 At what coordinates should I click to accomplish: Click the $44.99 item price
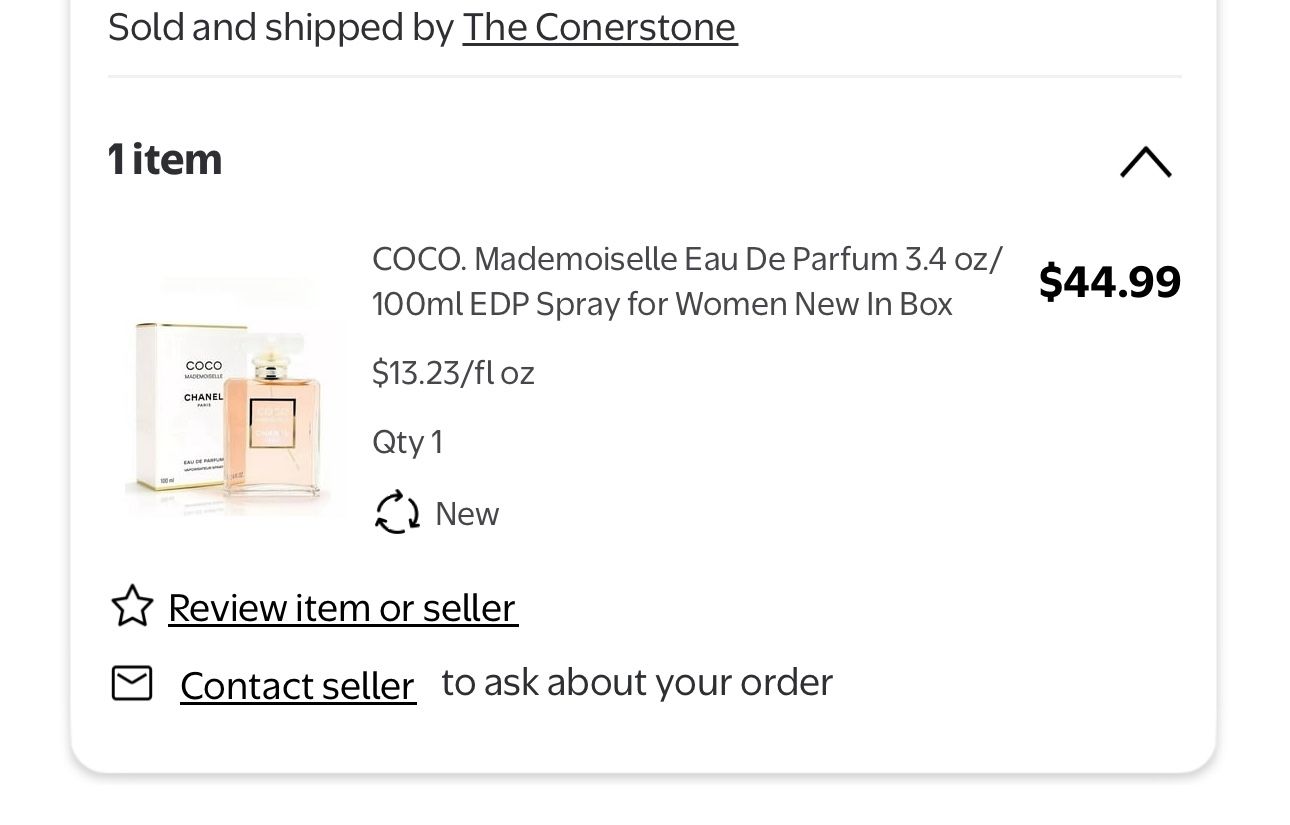click(x=1109, y=281)
